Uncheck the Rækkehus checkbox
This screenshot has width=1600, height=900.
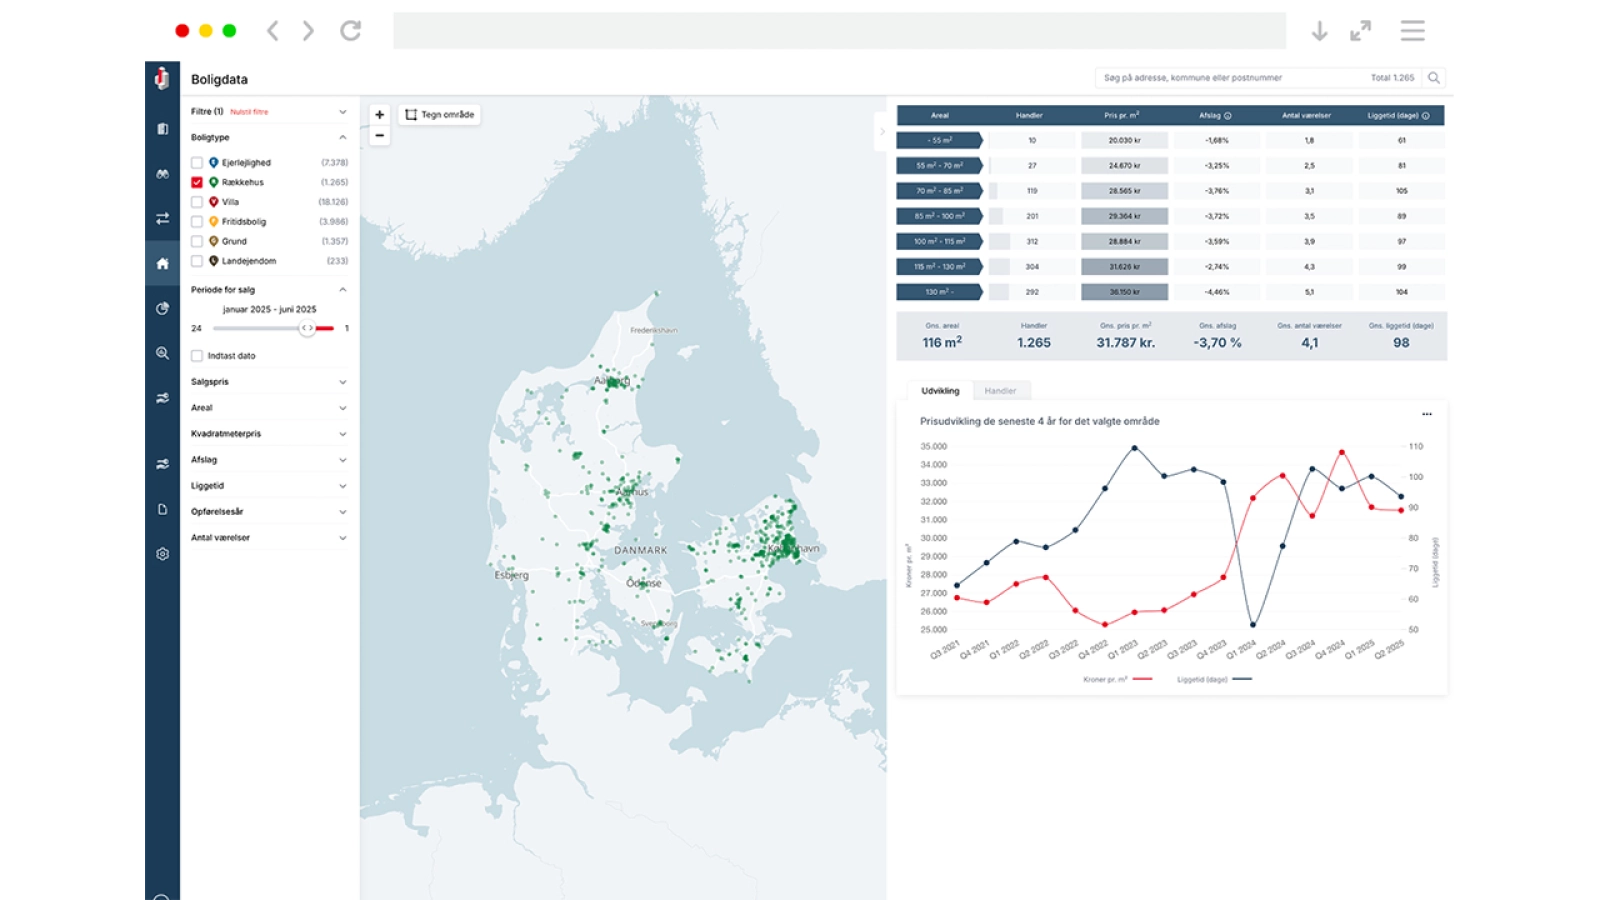[x=197, y=182]
